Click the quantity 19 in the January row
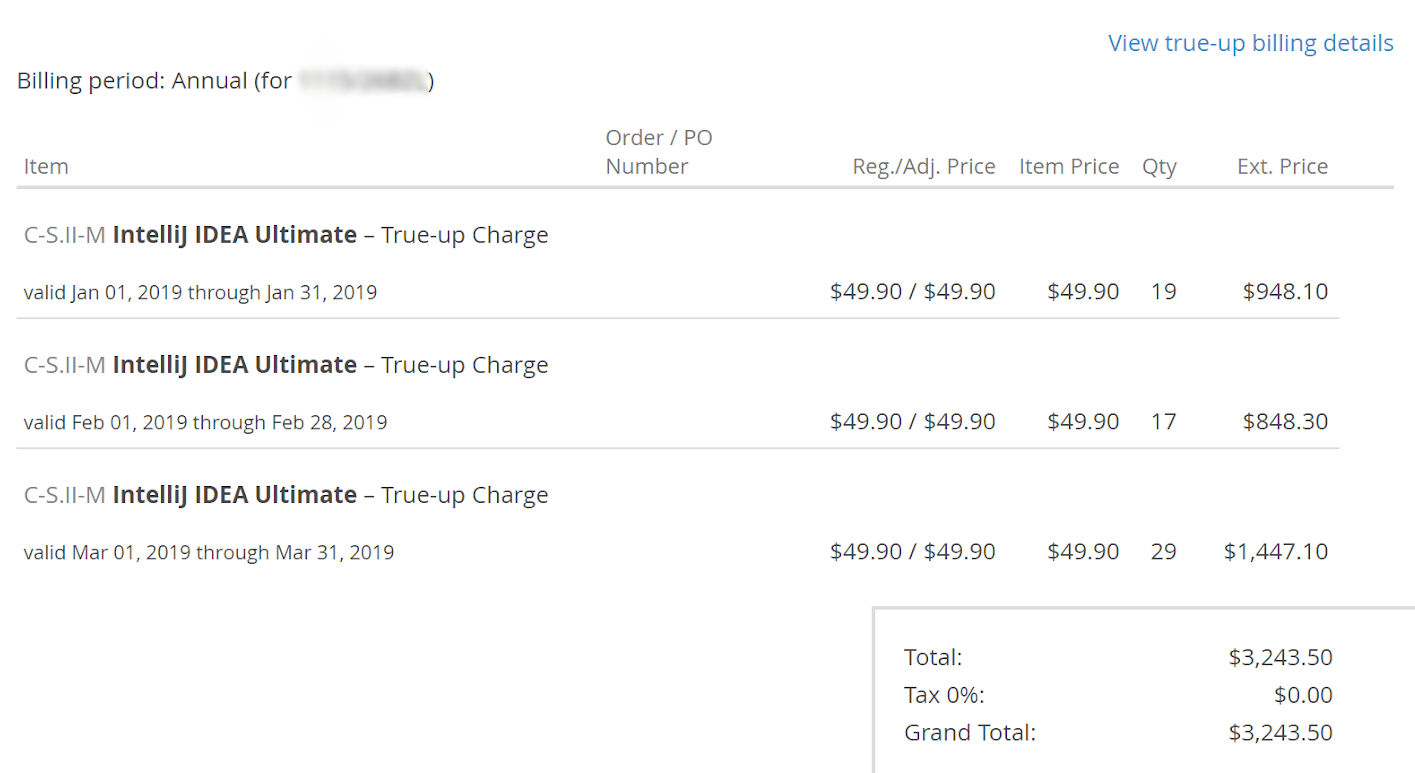Screen dimensions: 1415x773 pyautogui.click(x=1163, y=292)
